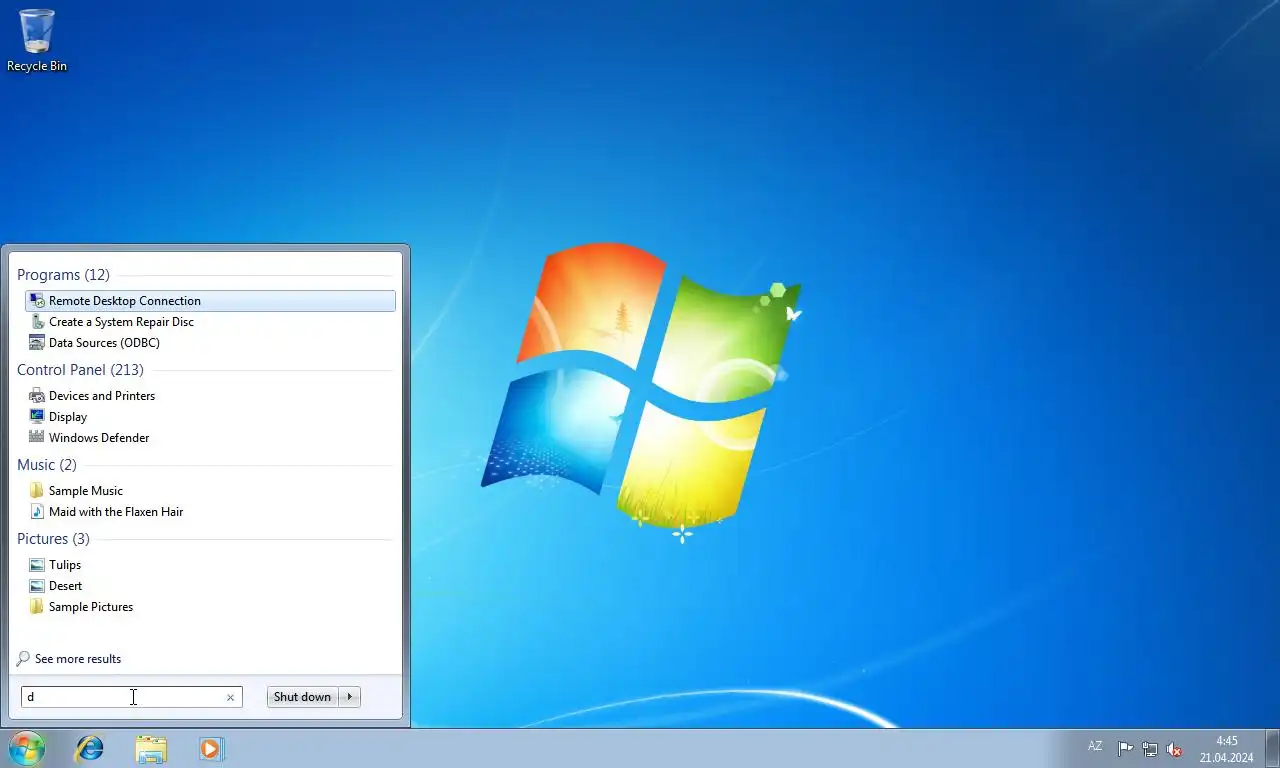This screenshot has width=1280, height=768.
Task: Click the Create a System Repair Disc icon
Action: 37,322
